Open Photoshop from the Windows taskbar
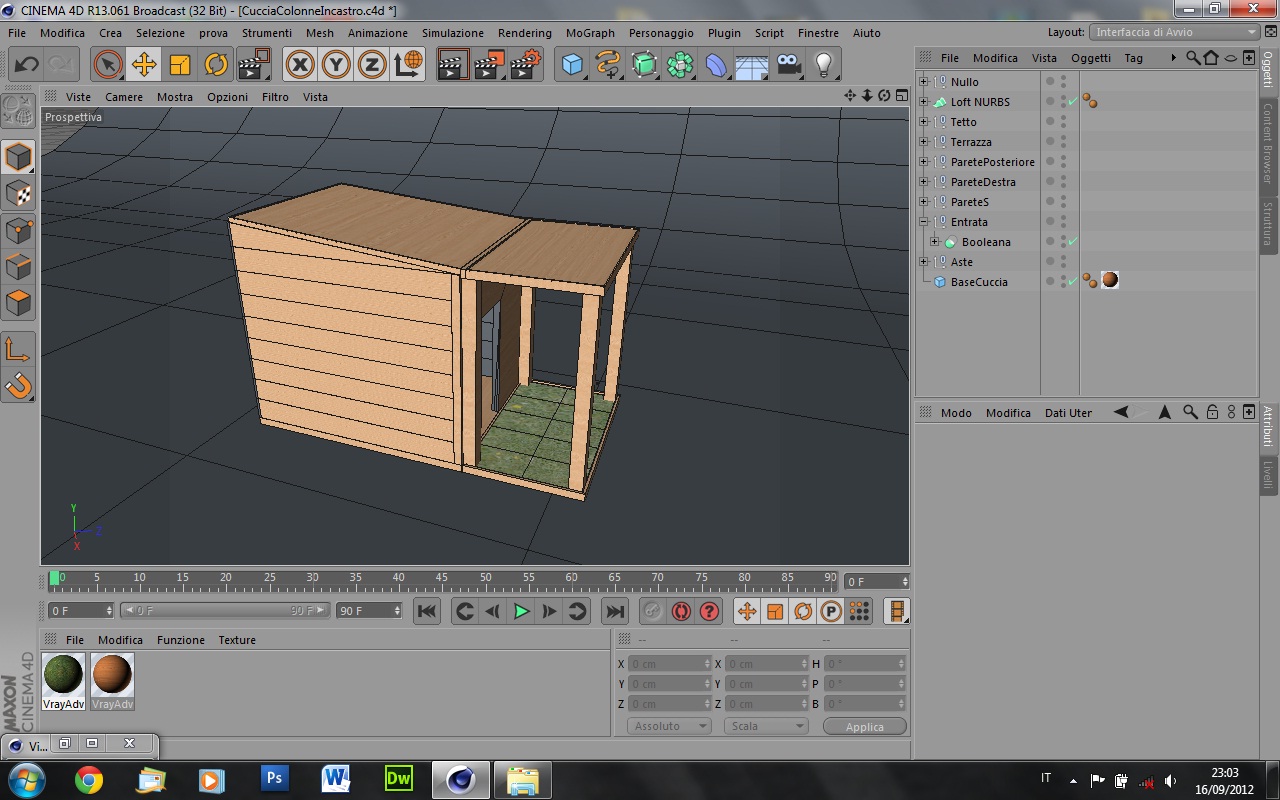 tap(274, 778)
